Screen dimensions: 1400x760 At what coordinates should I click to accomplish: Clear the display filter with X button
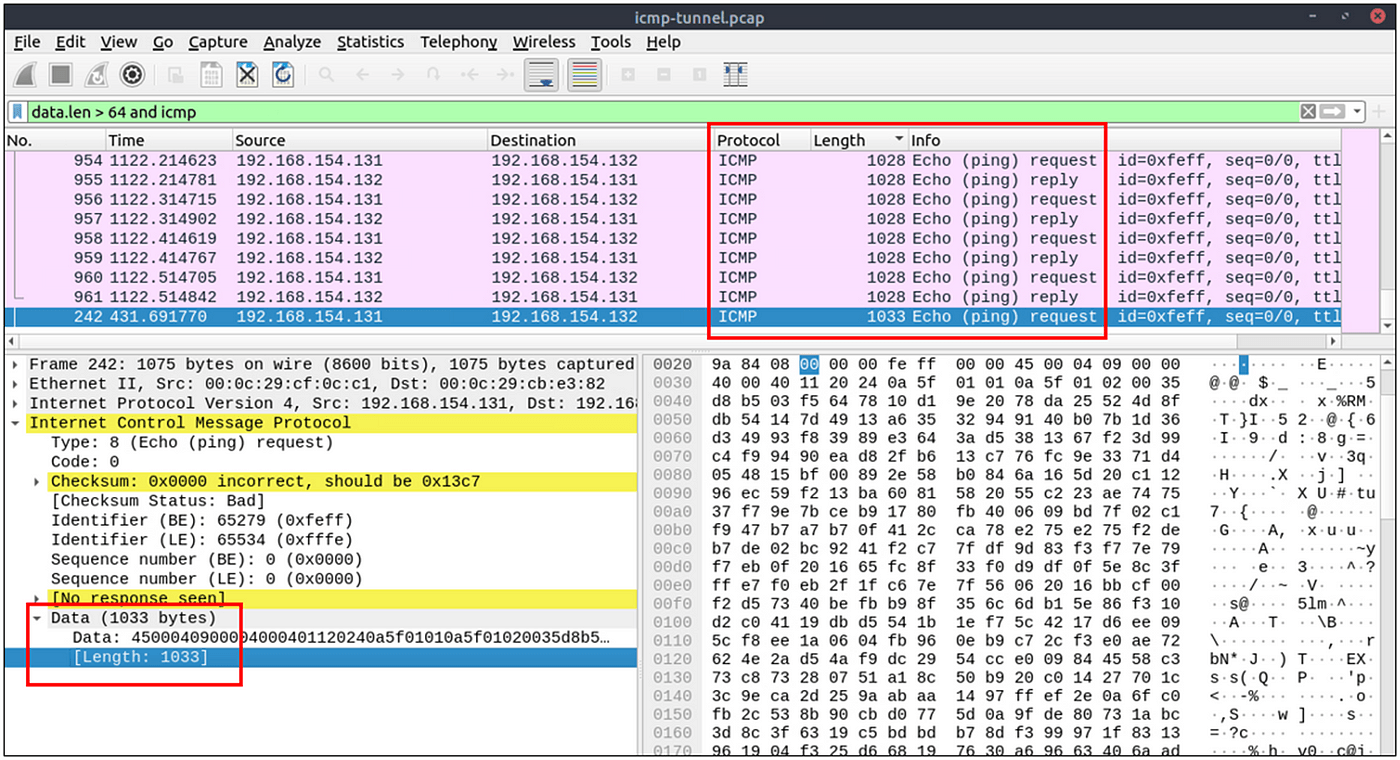pos(1308,112)
